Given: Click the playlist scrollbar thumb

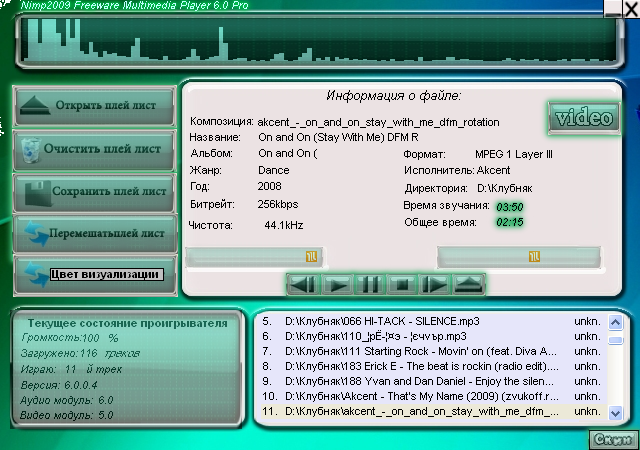Looking at the screenshot, I should [616, 340].
